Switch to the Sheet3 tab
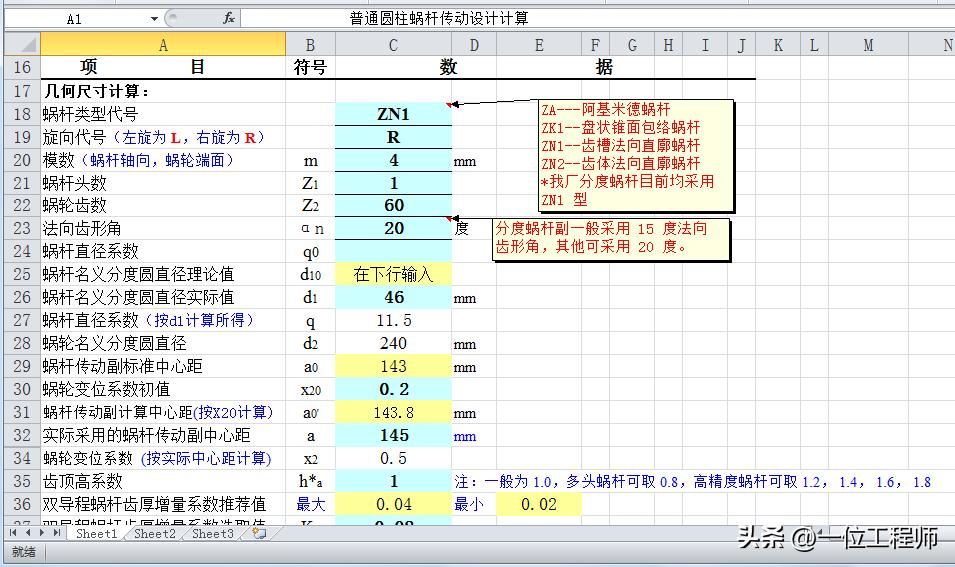The width and height of the screenshot is (955, 567). pyautogui.click(x=213, y=534)
